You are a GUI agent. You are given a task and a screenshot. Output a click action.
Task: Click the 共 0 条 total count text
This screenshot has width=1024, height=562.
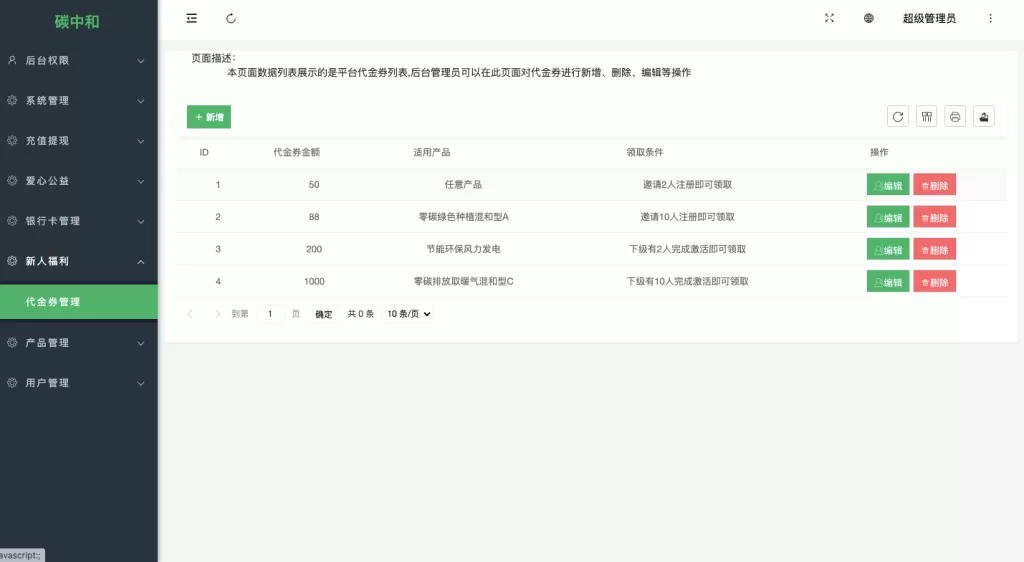(x=360, y=314)
